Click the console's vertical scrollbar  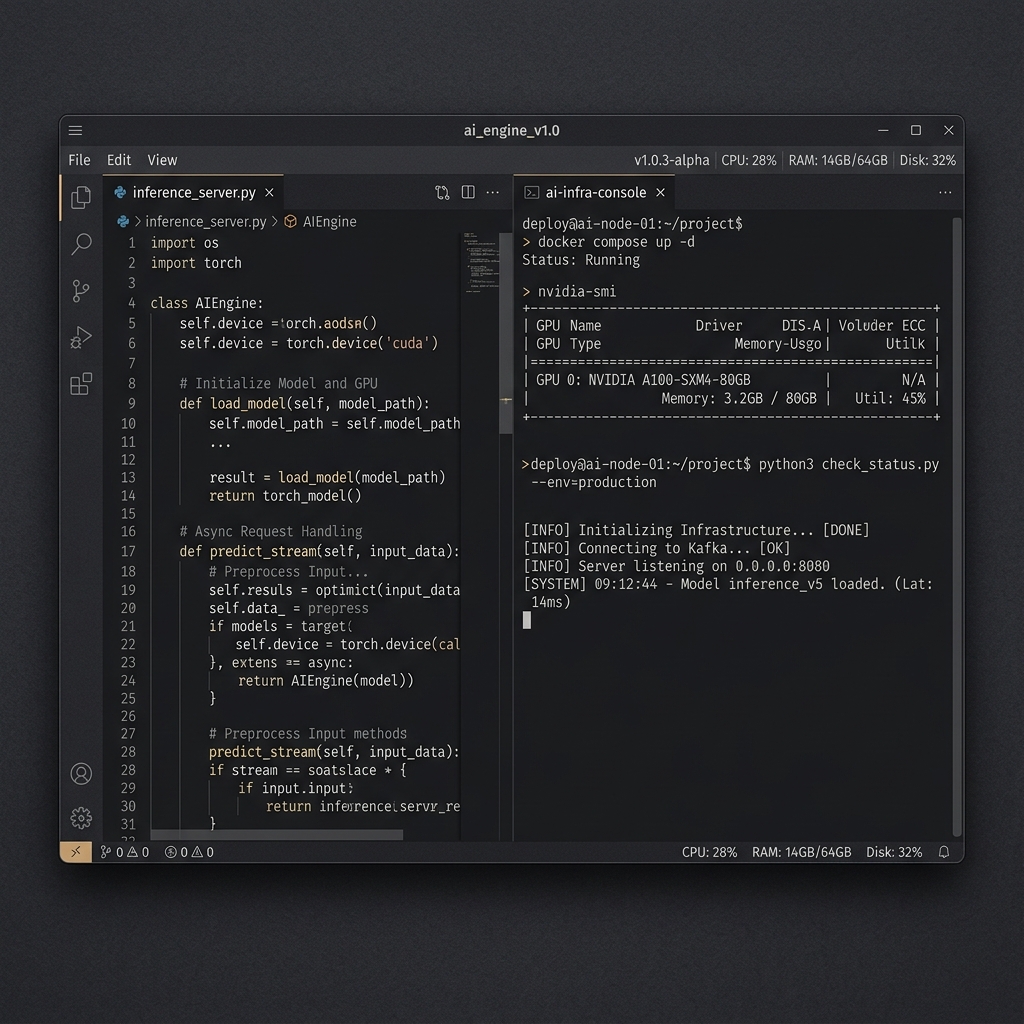[956, 500]
